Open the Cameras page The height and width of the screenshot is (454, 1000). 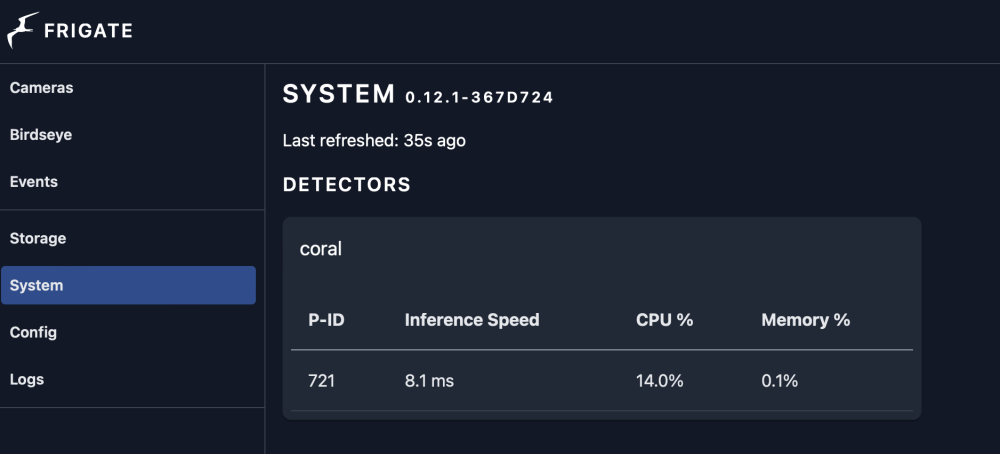41,88
